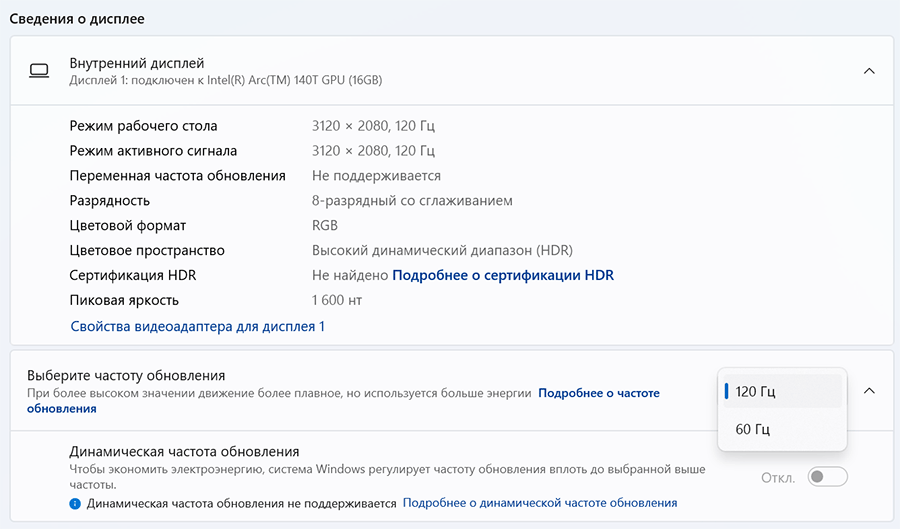Click the Динамическая частота обновления title
Image resolution: width=900 pixels, height=529 pixels.
[x=184, y=452]
